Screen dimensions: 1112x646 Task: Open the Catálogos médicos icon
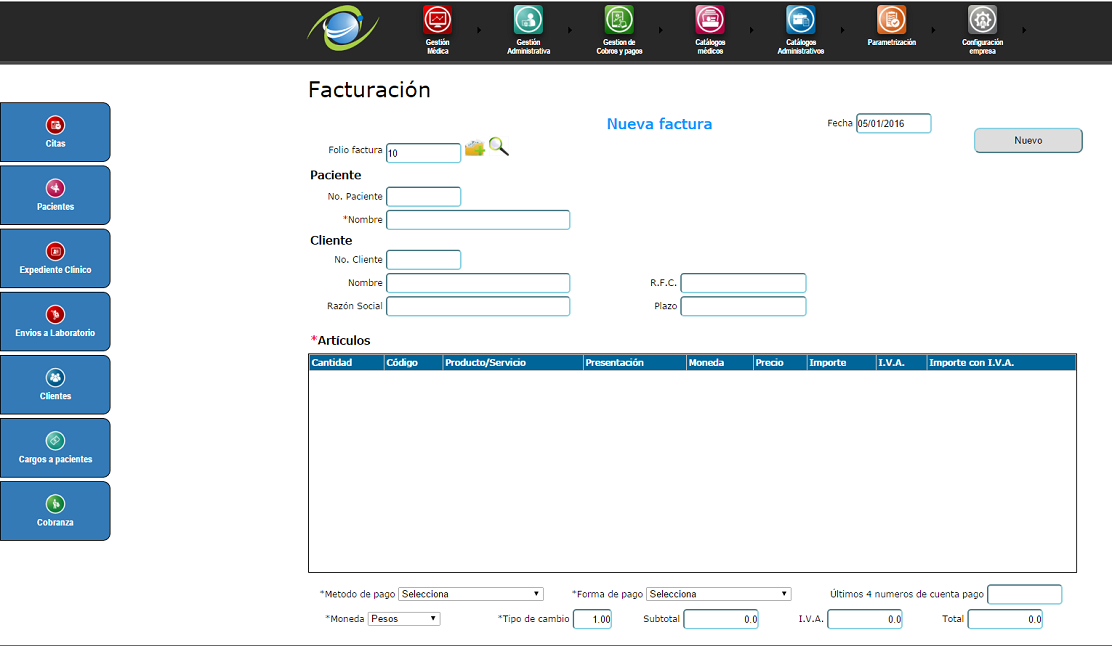[710, 20]
